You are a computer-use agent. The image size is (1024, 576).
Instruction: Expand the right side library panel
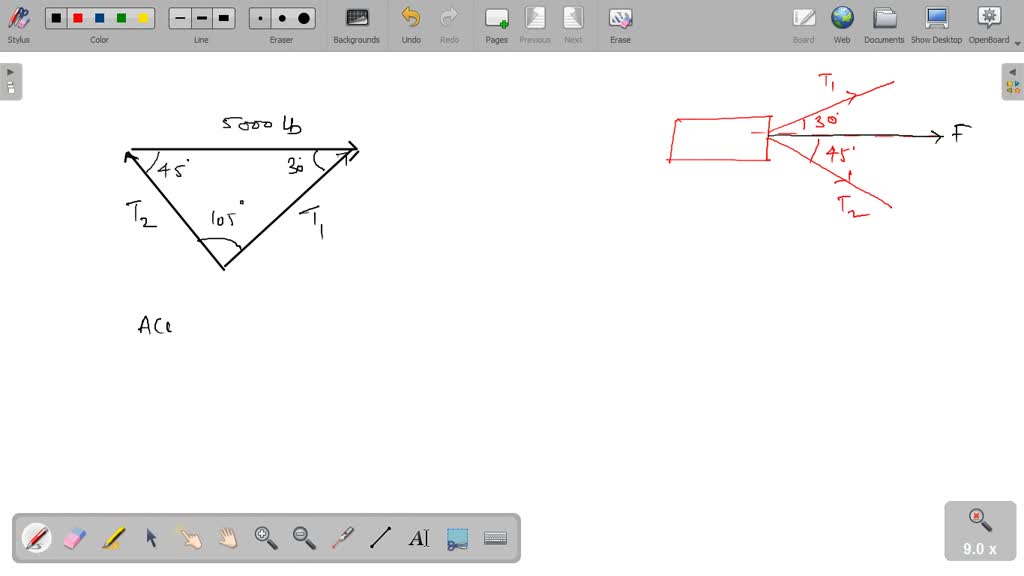pyautogui.click(x=1013, y=82)
